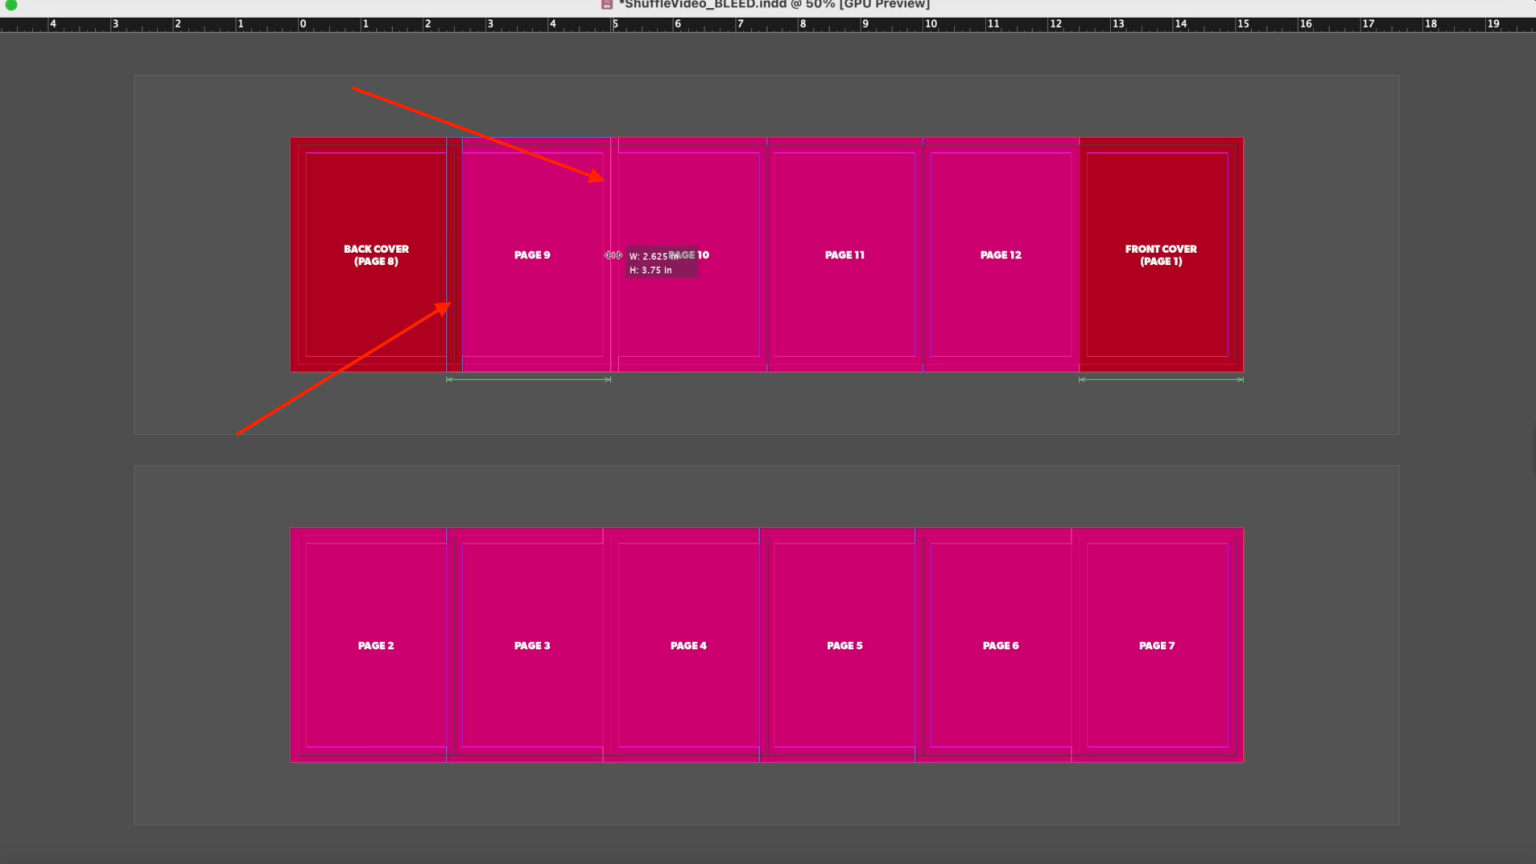Click Page 4 in the bottom spread

(688, 645)
